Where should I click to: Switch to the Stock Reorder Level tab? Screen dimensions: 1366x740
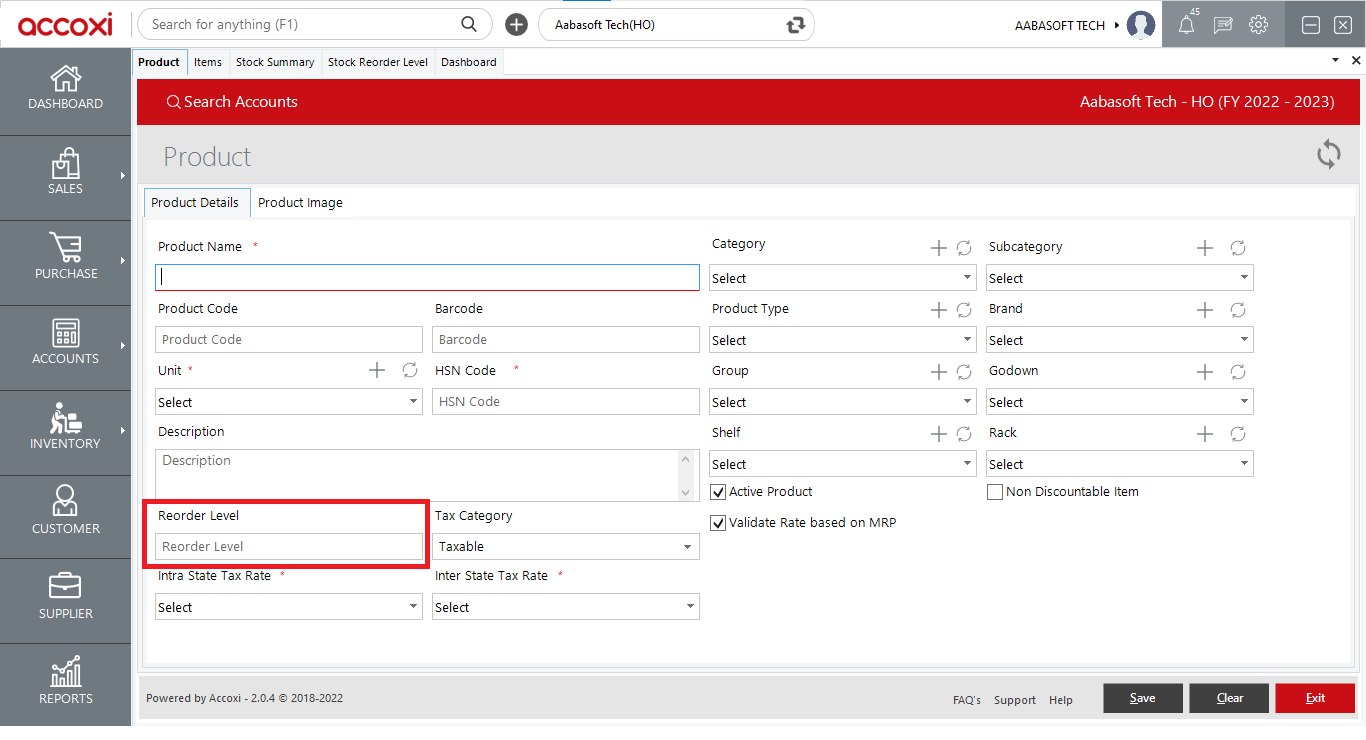(x=378, y=62)
